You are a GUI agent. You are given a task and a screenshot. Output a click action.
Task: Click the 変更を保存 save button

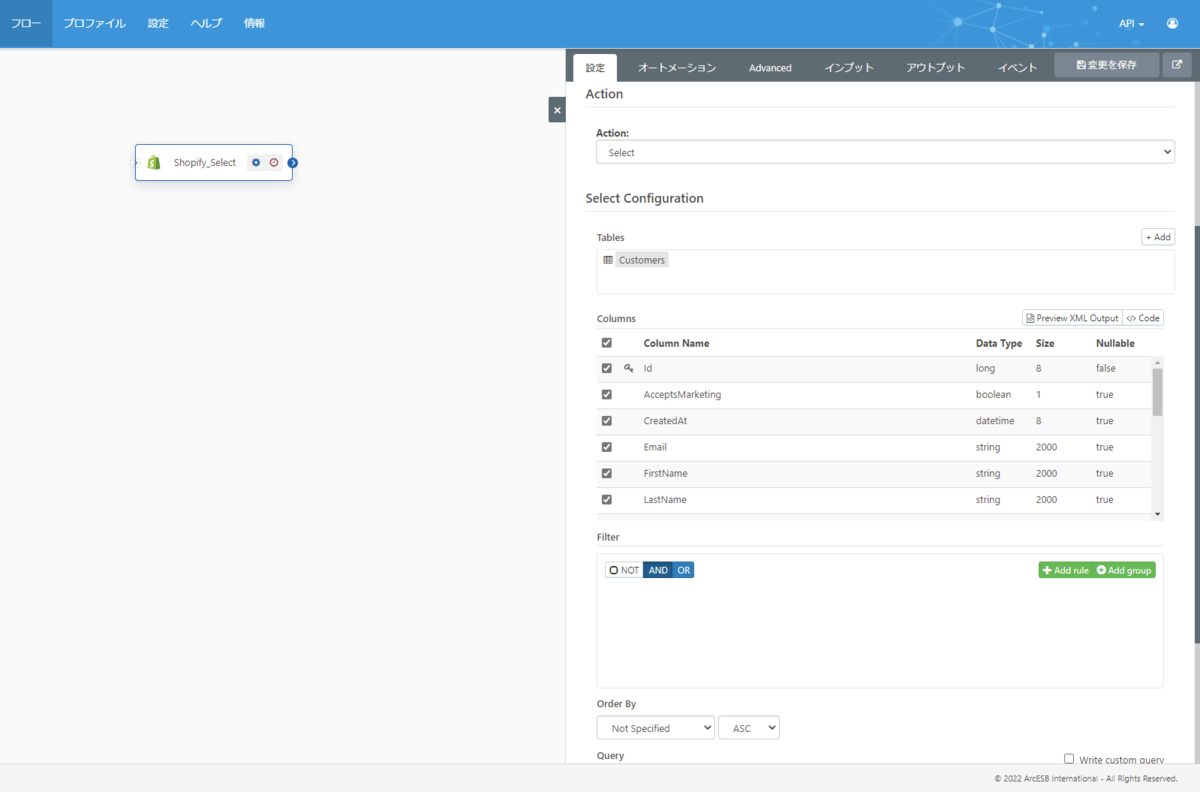[1107, 65]
